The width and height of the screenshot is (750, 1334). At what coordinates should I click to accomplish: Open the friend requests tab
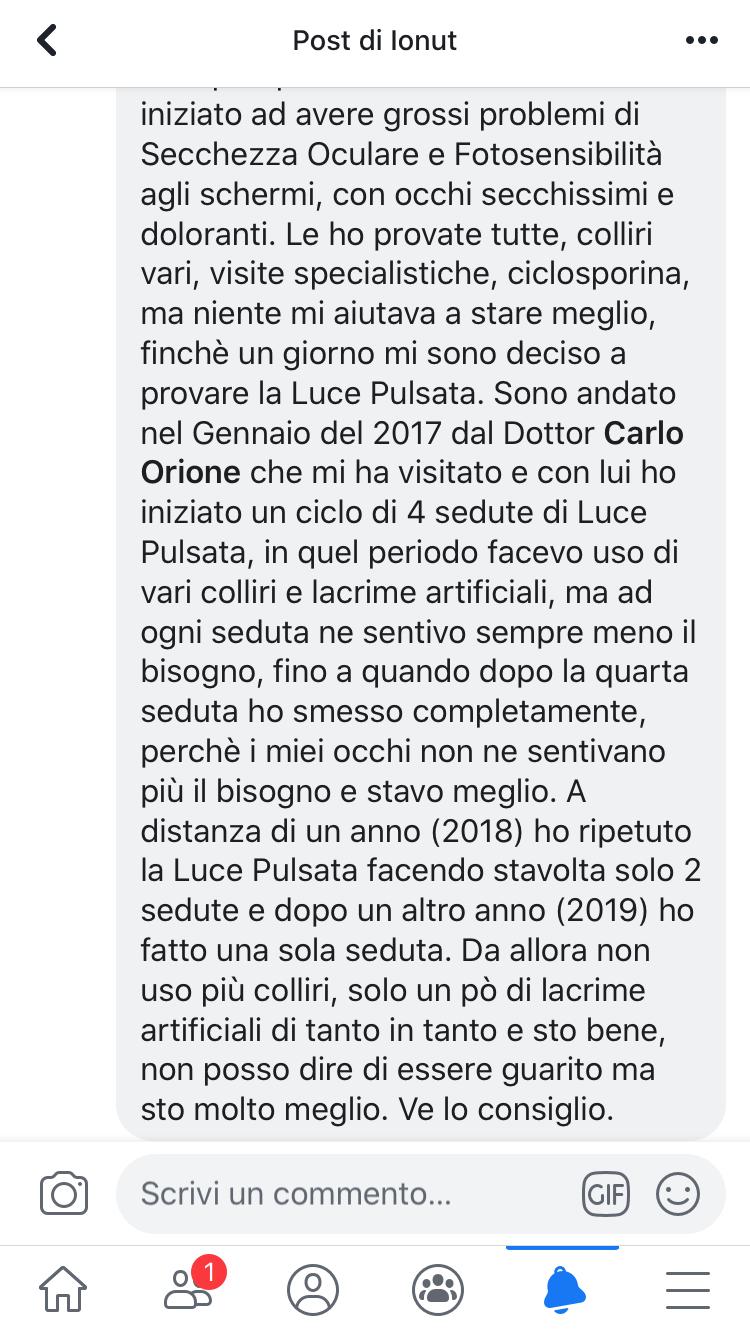[188, 1289]
